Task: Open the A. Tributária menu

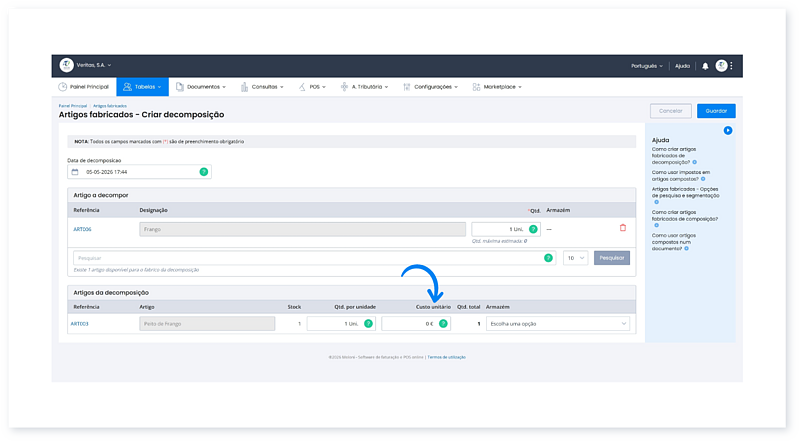Action: [x=364, y=87]
